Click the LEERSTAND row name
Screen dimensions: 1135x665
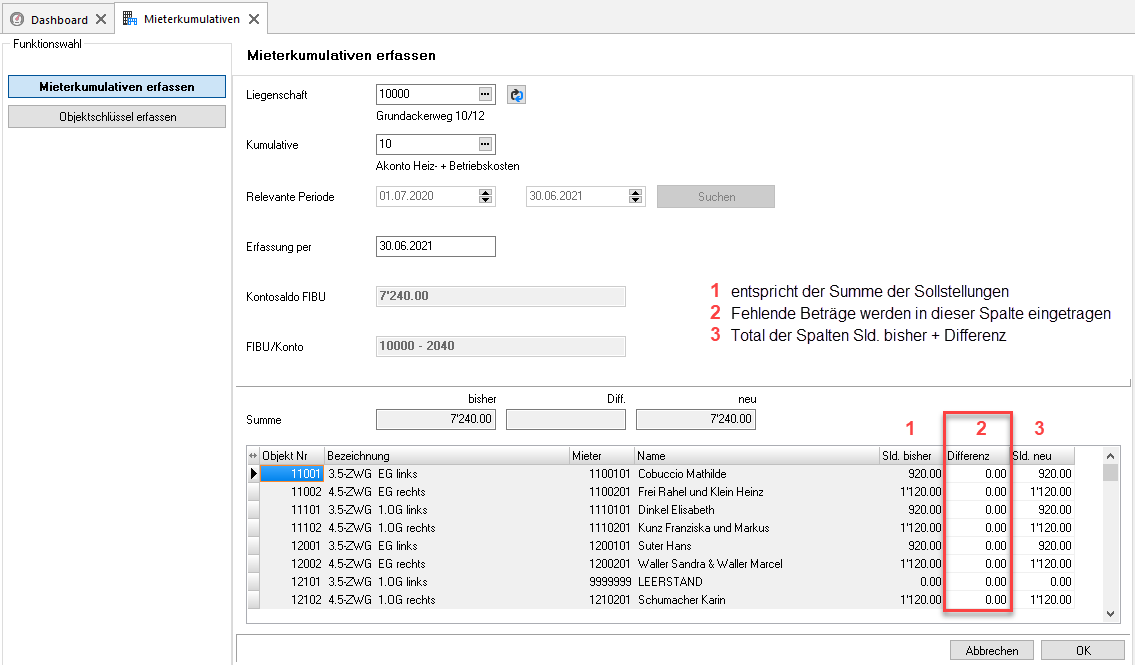click(x=670, y=582)
